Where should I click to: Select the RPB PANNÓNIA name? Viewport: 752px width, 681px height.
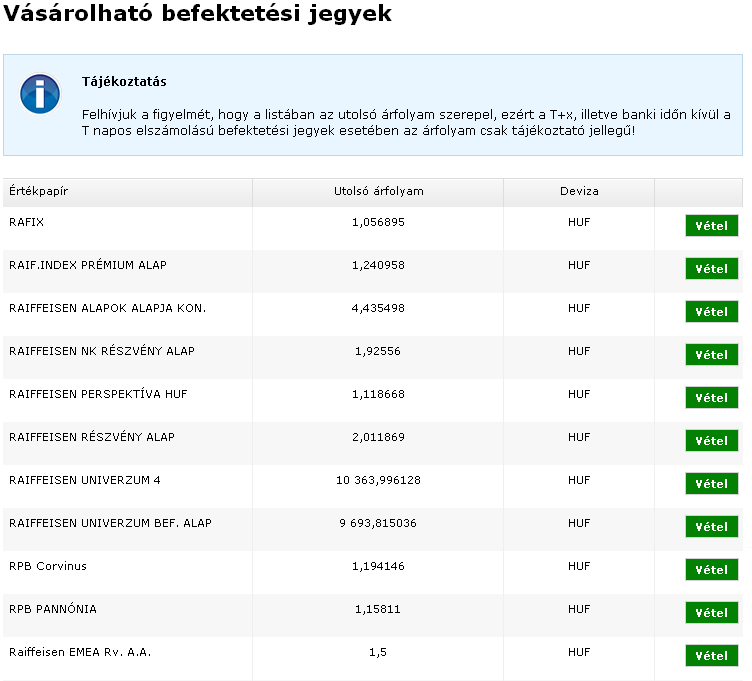pyautogui.click(x=53, y=609)
